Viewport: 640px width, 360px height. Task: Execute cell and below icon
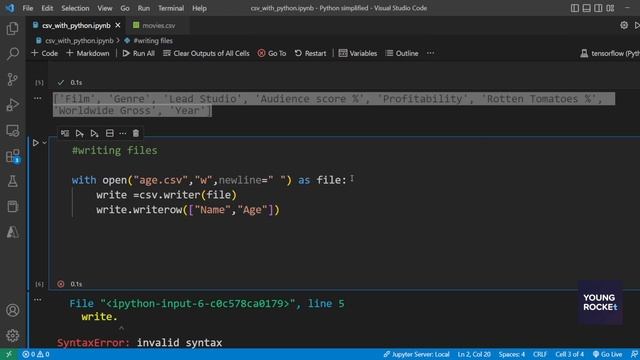[94, 133]
